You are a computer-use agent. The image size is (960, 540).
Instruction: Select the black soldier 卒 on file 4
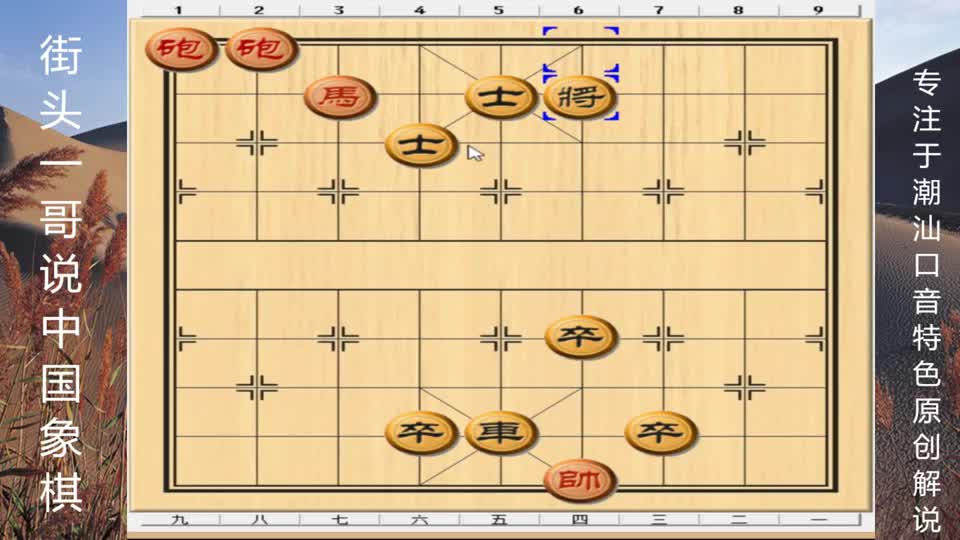pyautogui.click(x=421, y=433)
